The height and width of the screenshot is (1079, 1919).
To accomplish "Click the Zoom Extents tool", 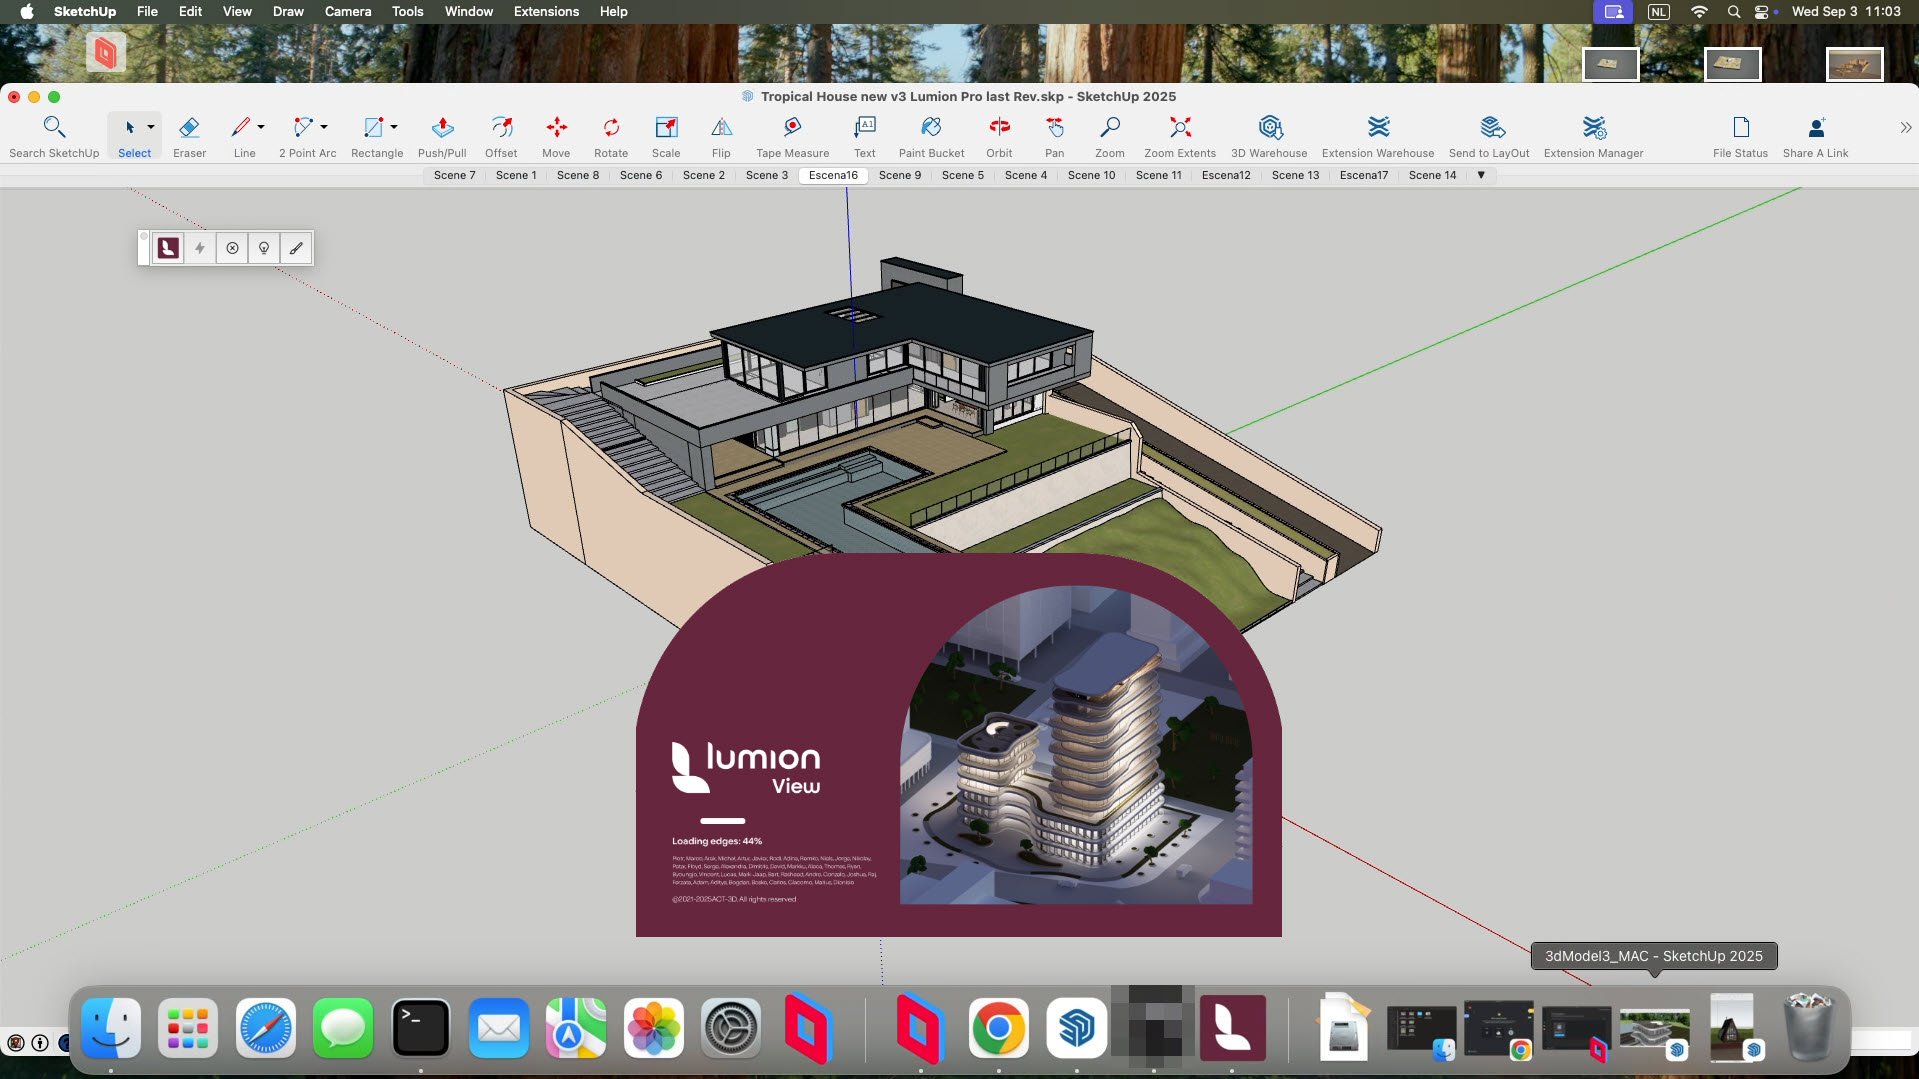I will [1180, 136].
